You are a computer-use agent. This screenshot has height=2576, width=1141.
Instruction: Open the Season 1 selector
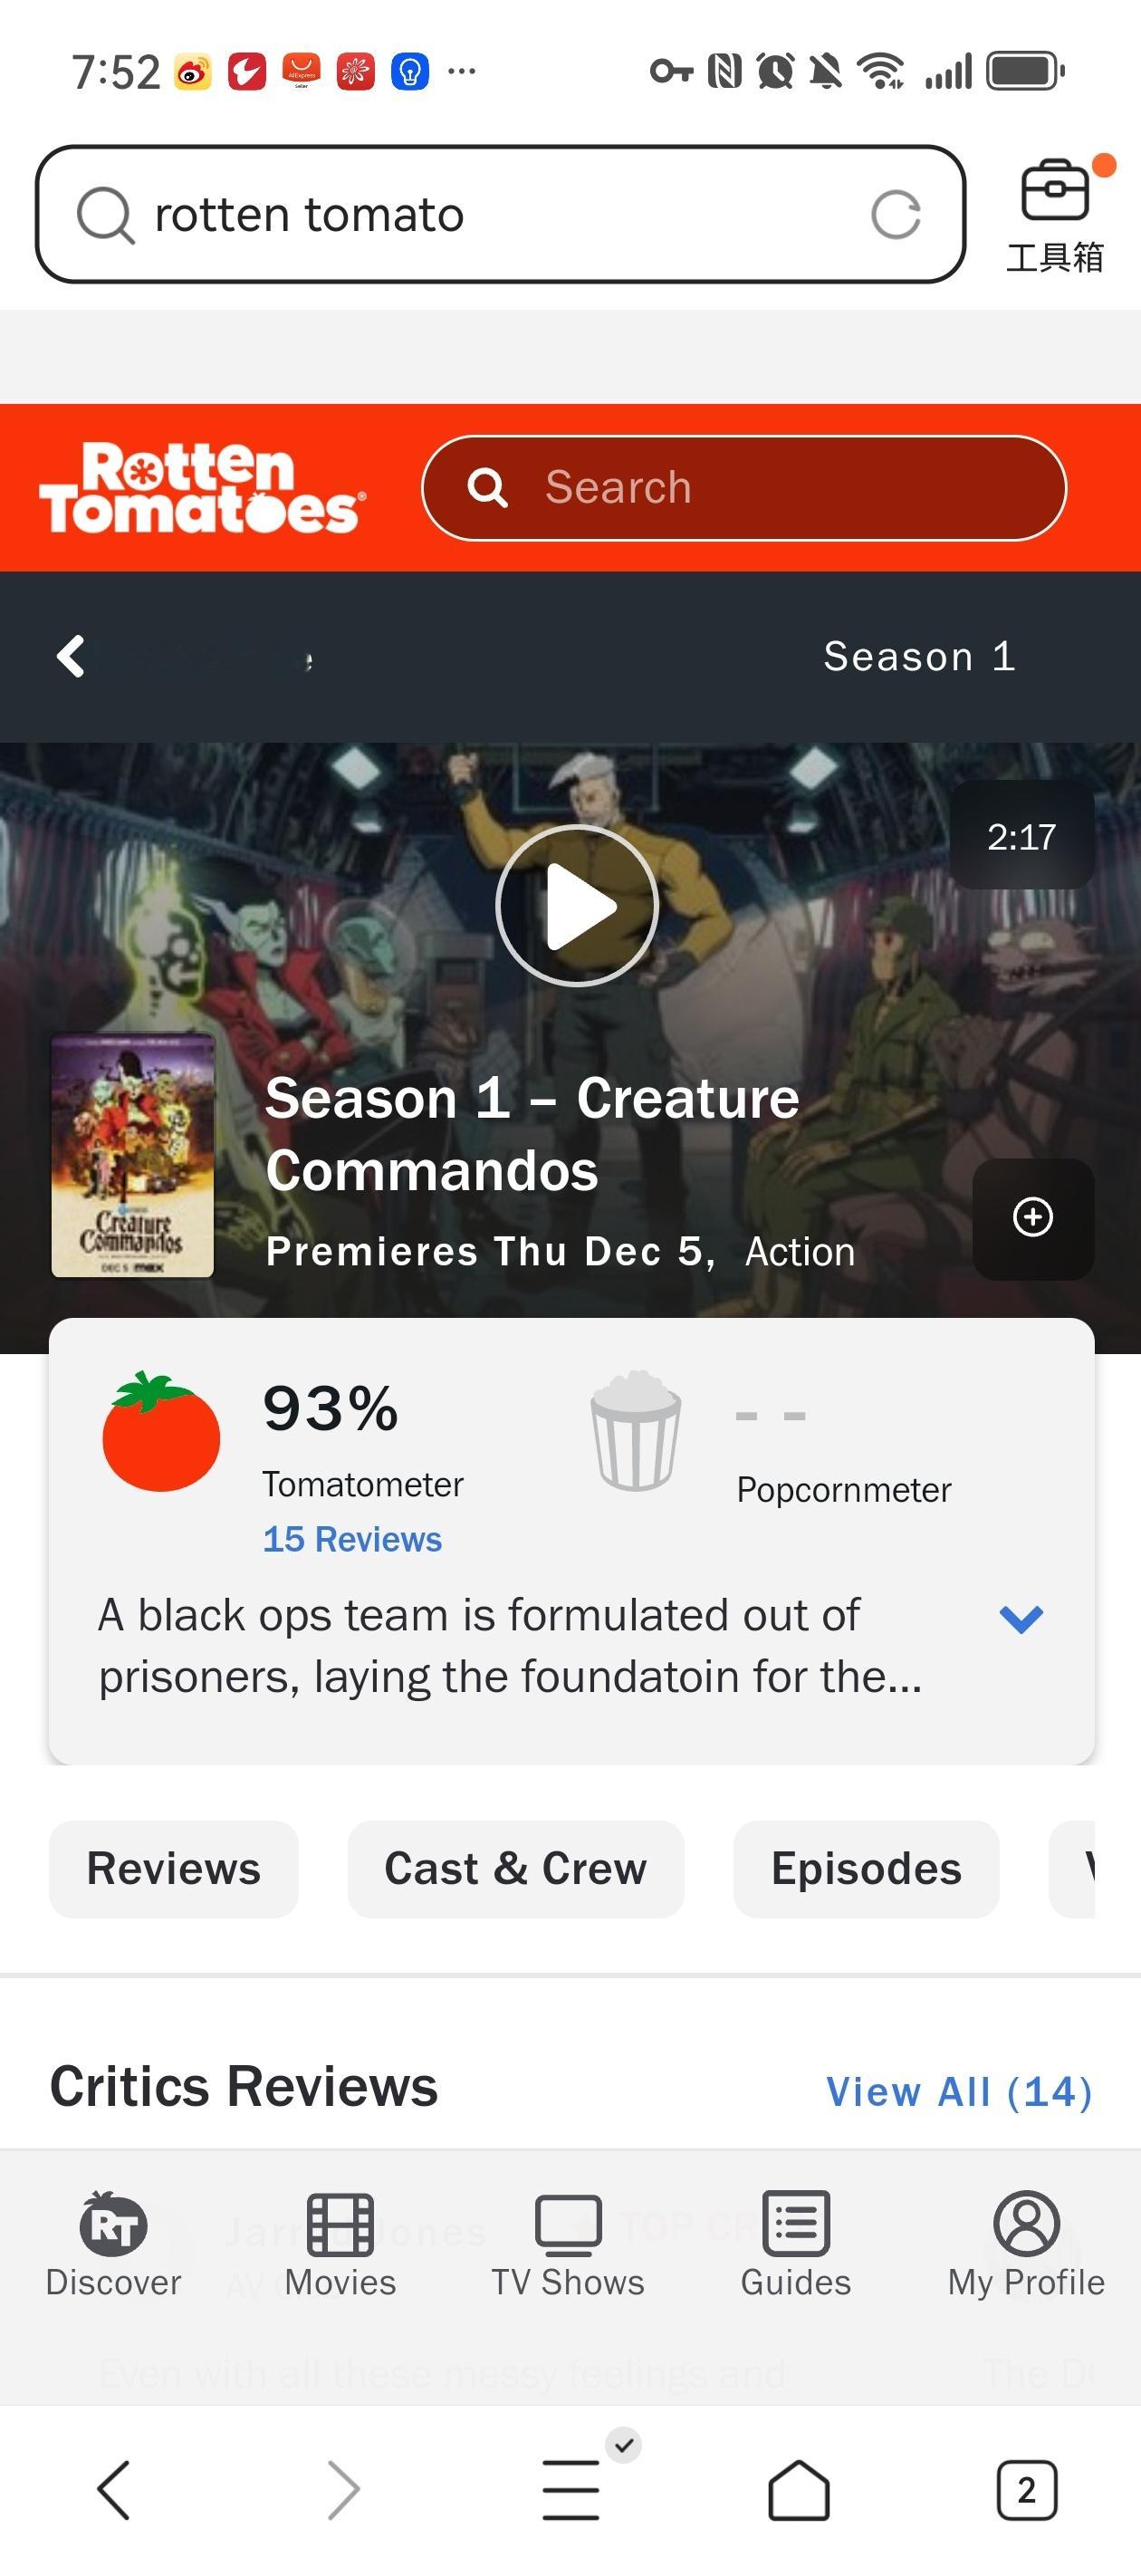pos(919,657)
